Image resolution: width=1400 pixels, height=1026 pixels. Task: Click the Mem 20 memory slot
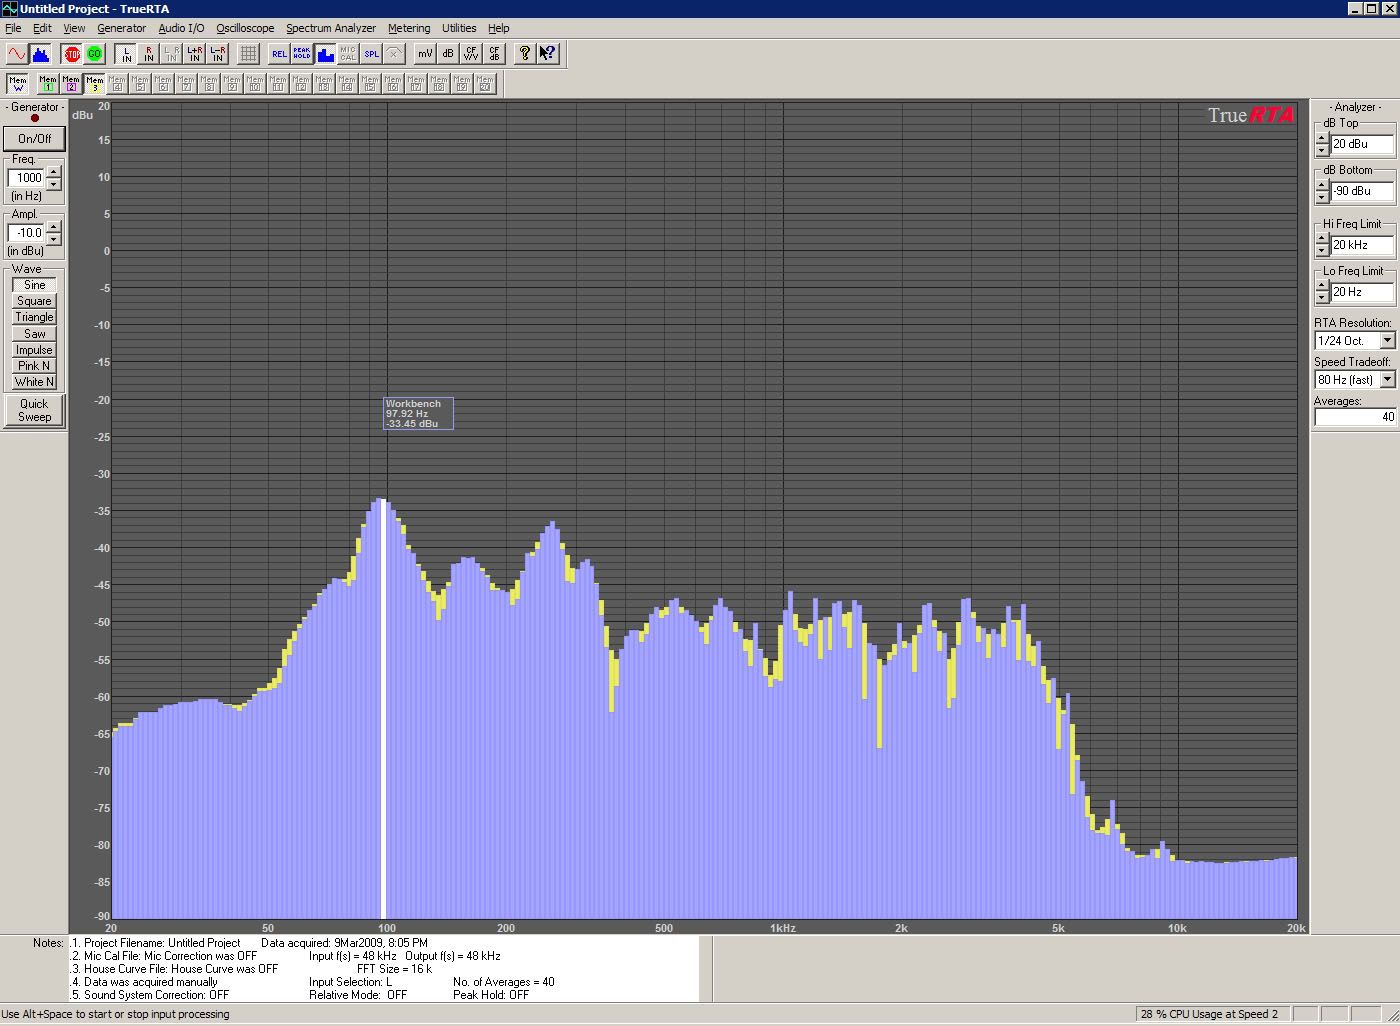point(485,84)
